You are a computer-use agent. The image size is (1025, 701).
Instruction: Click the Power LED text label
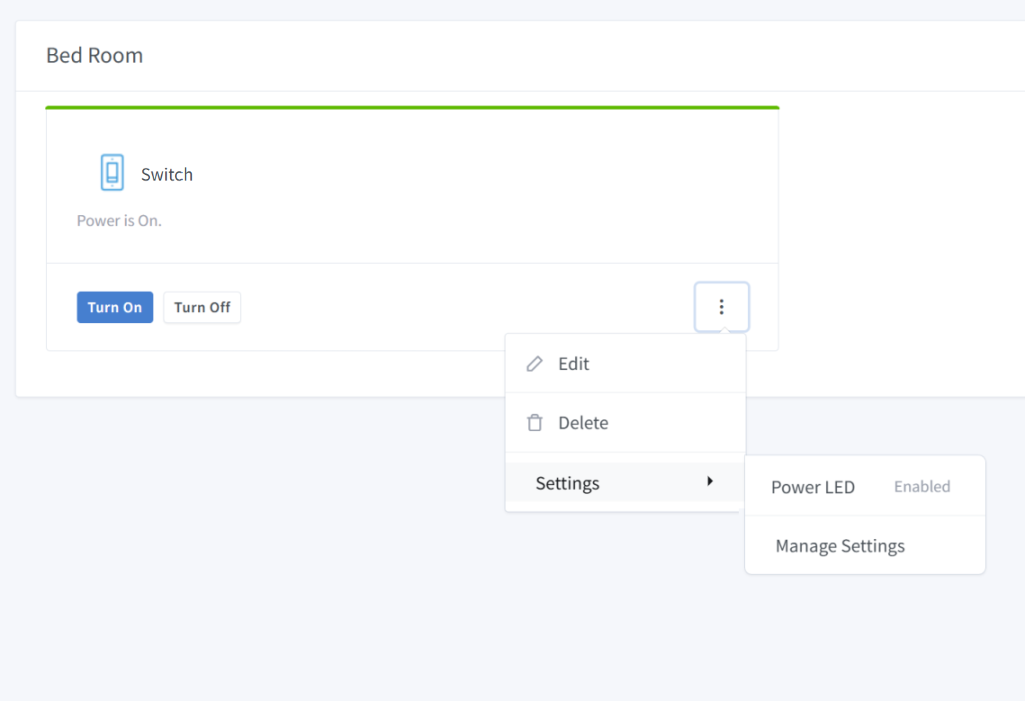coord(812,488)
